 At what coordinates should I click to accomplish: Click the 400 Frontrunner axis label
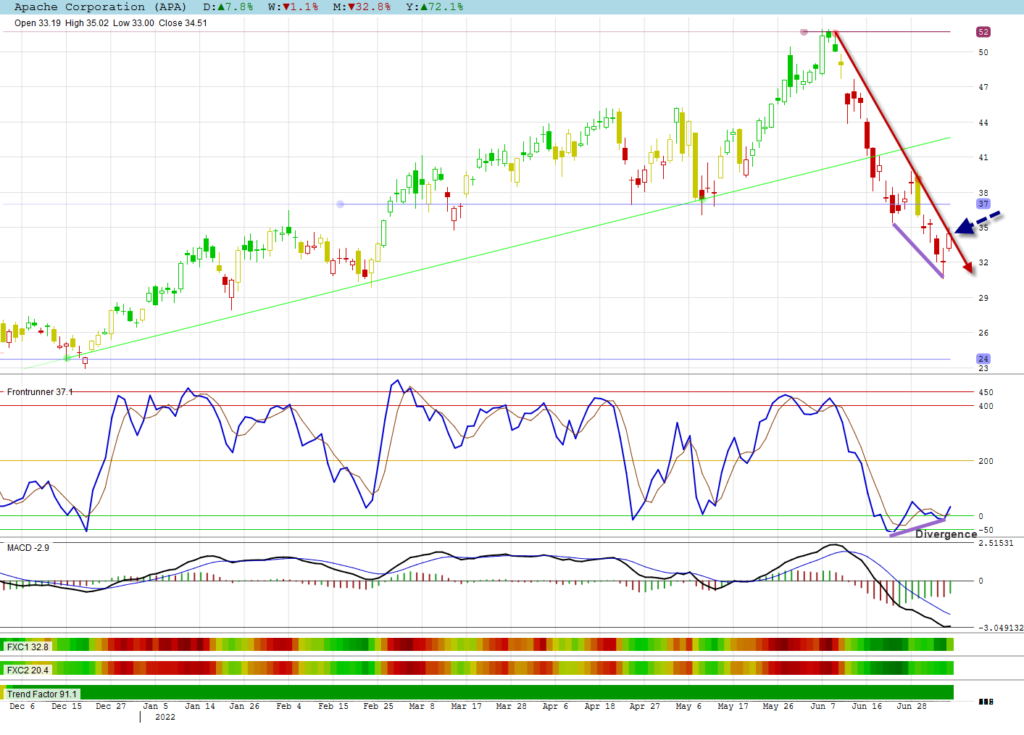pyautogui.click(x=985, y=406)
